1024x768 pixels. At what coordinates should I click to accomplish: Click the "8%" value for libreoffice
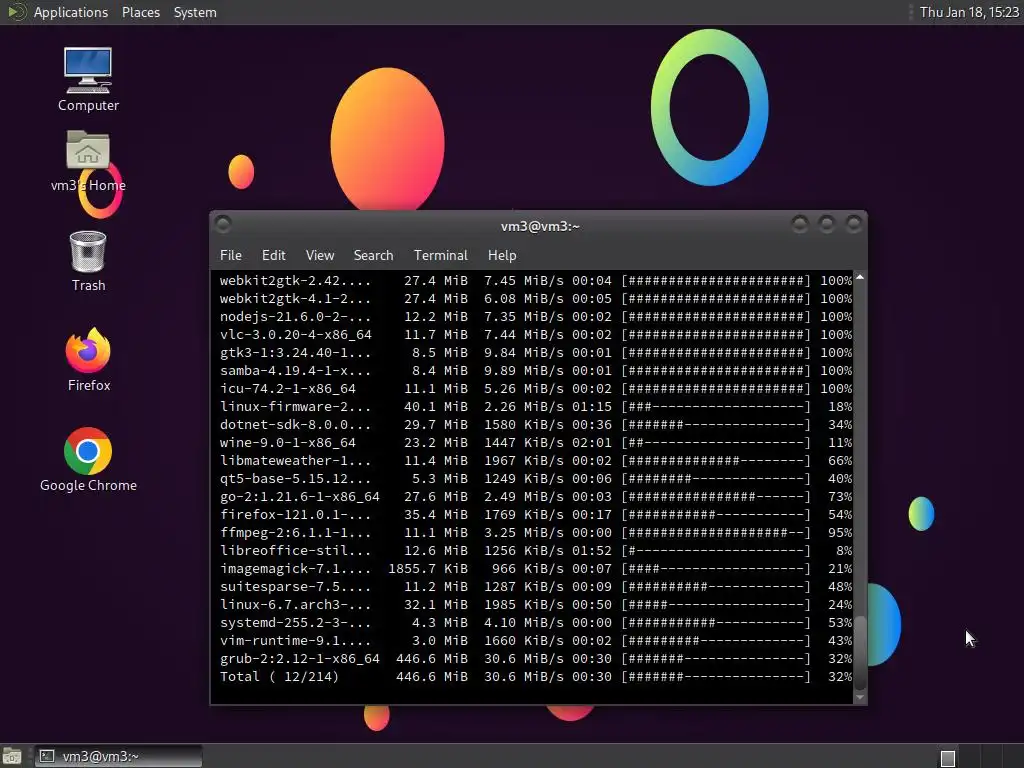coord(844,551)
